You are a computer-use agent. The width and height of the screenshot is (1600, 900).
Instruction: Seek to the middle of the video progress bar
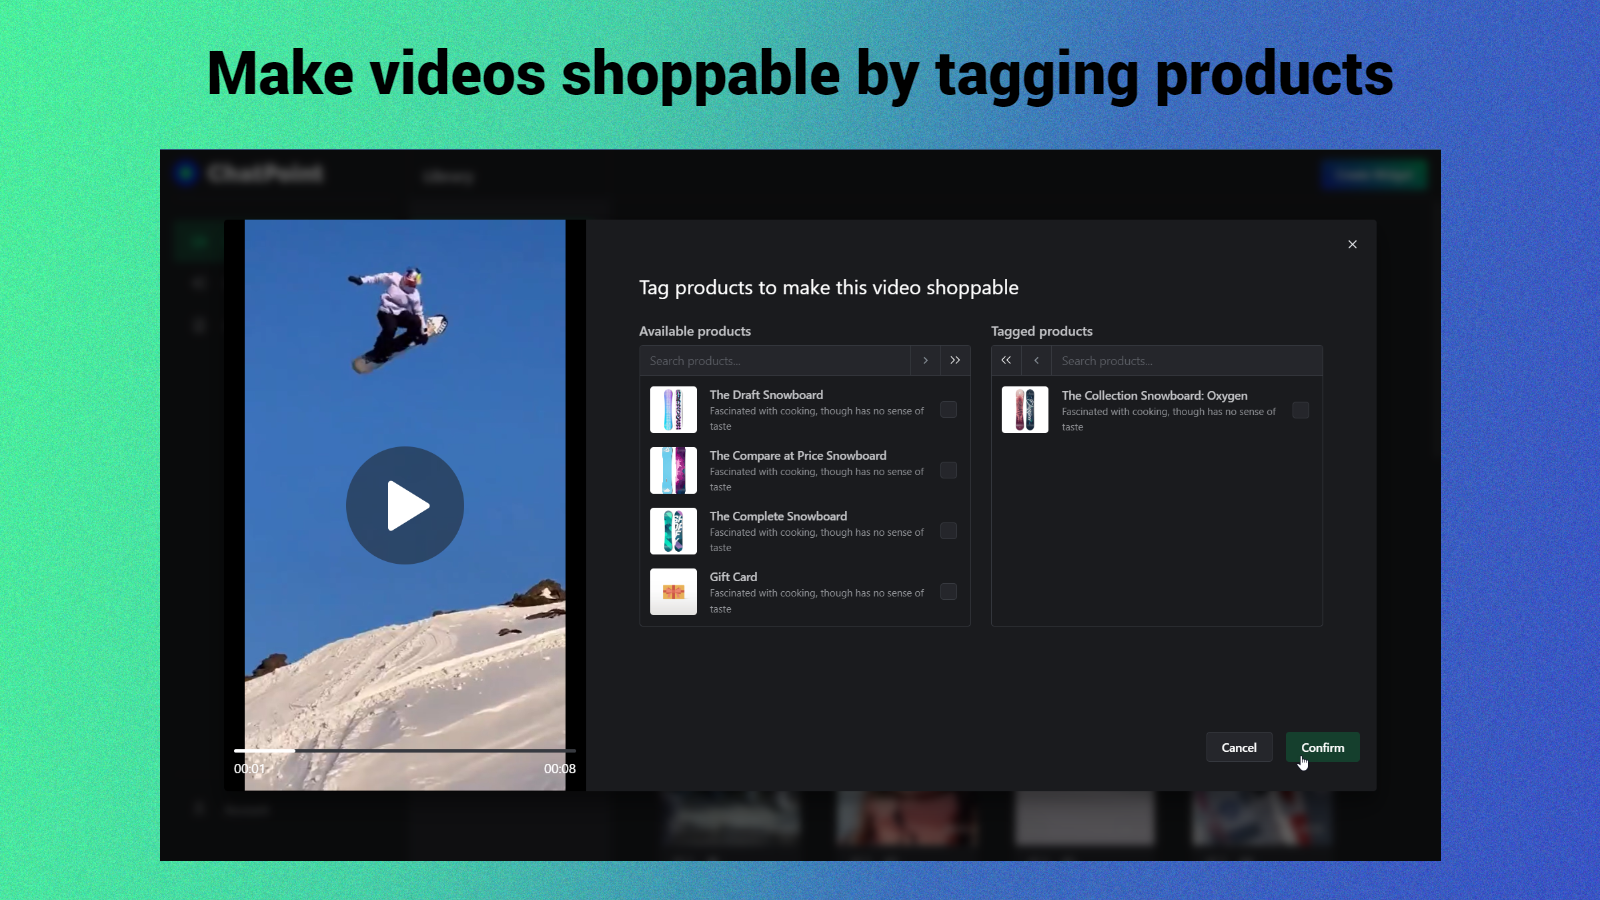pyautogui.click(x=404, y=749)
